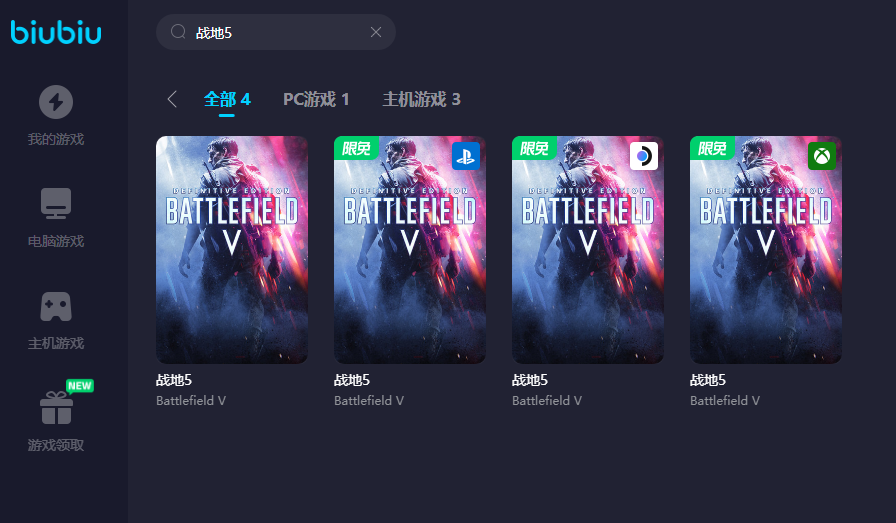Viewport: 896px width, 523px height.
Task: Open the PC games monitor icon
Action: 56,203
